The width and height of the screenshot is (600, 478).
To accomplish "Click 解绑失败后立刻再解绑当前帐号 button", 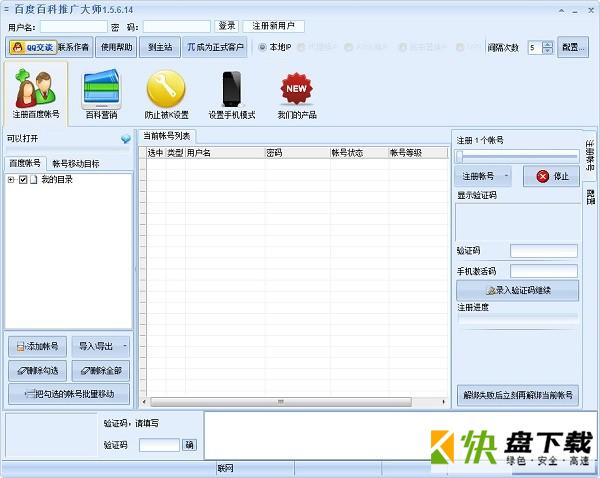I will 517,395.
